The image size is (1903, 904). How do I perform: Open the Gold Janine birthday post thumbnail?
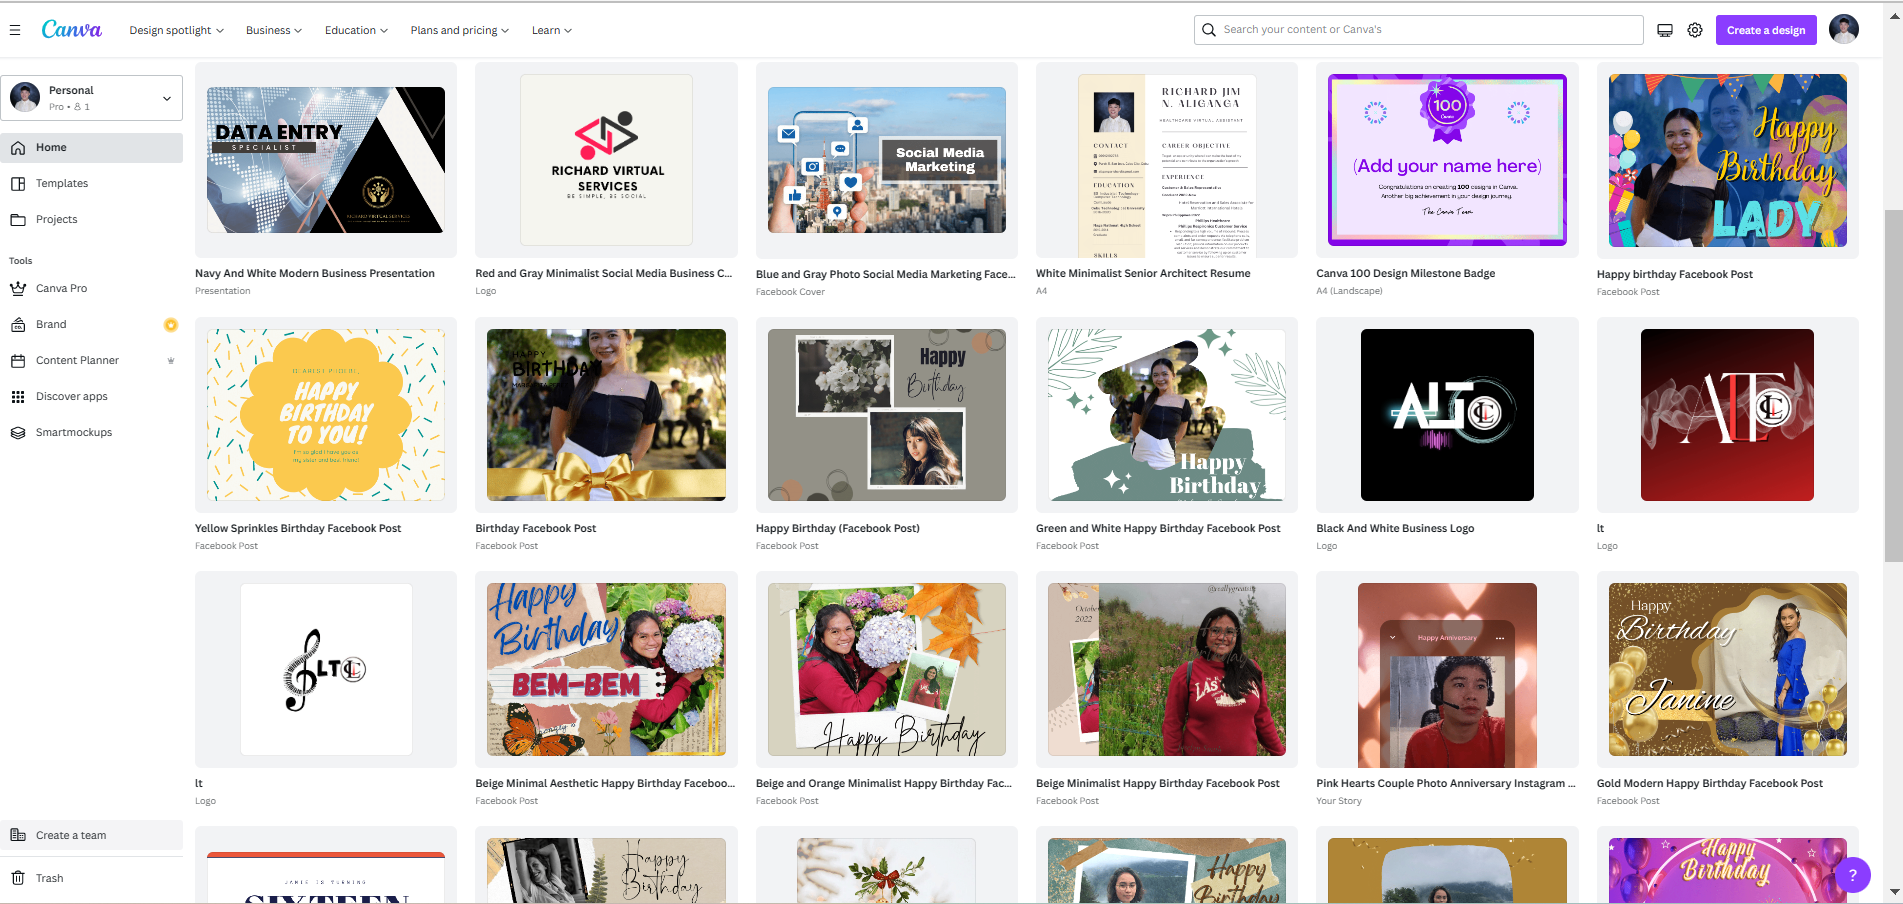(1728, 669)
